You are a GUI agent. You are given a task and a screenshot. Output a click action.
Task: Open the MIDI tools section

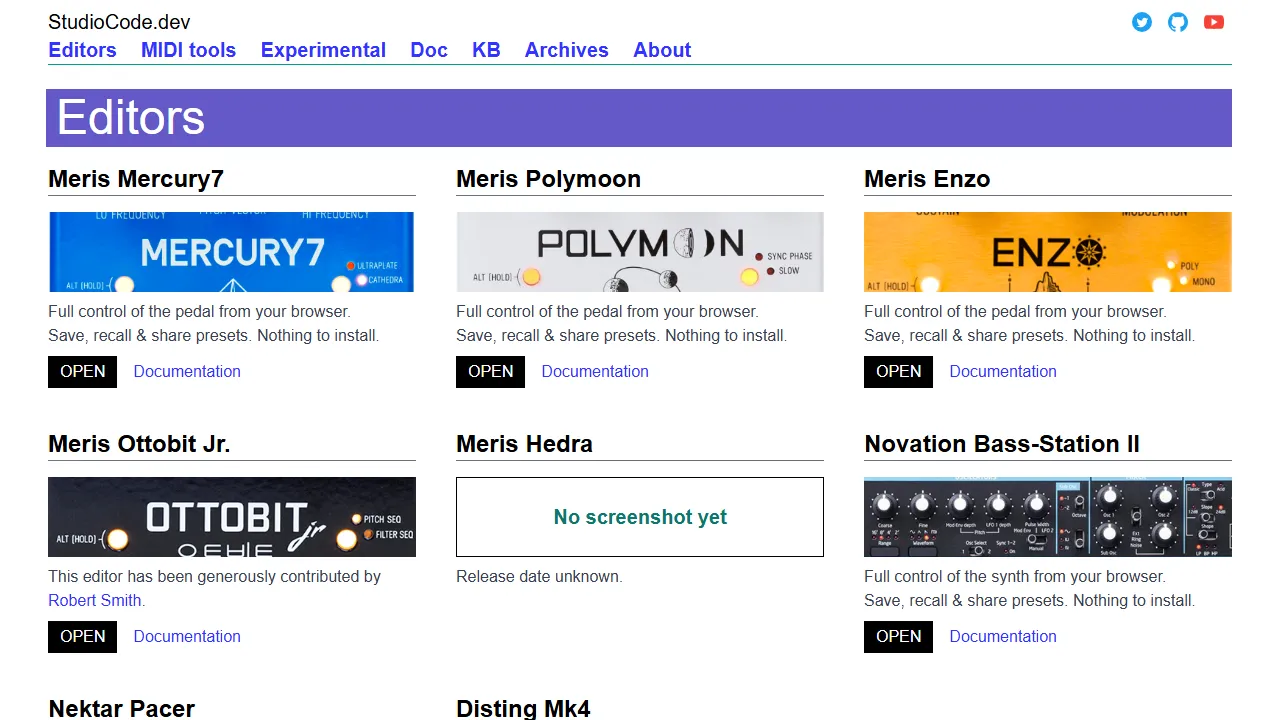pyautogui.click(x=188, y=50)
